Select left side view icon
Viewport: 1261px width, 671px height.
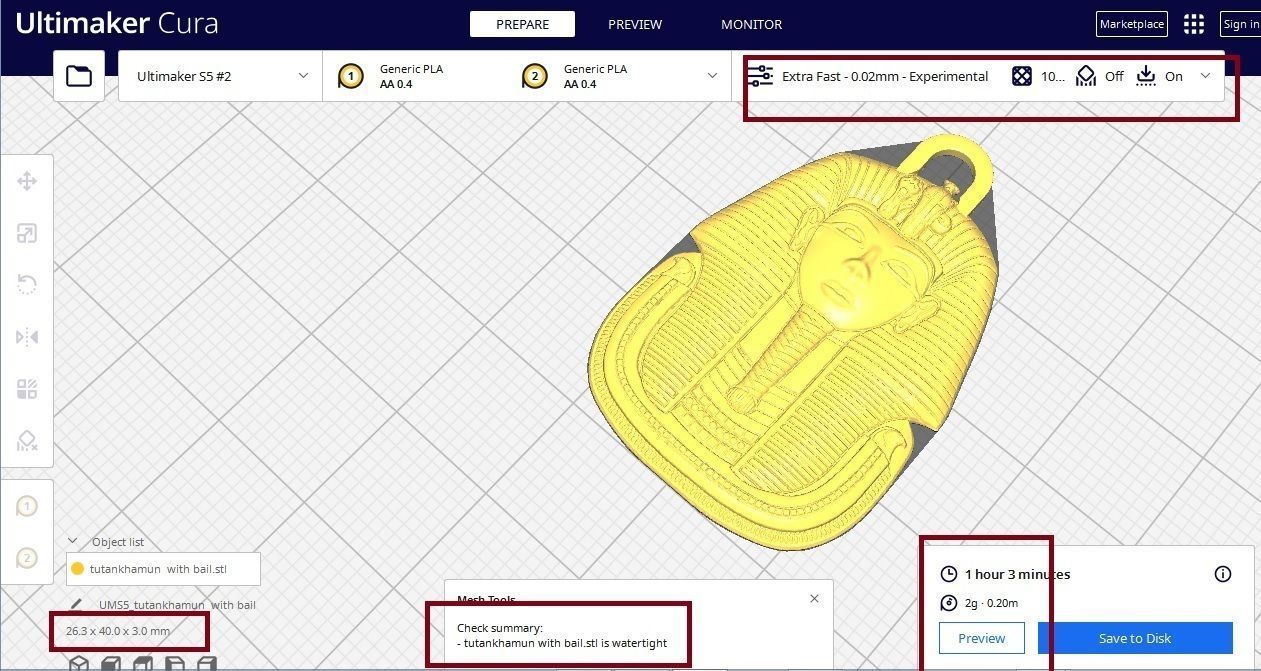[174, 663]
